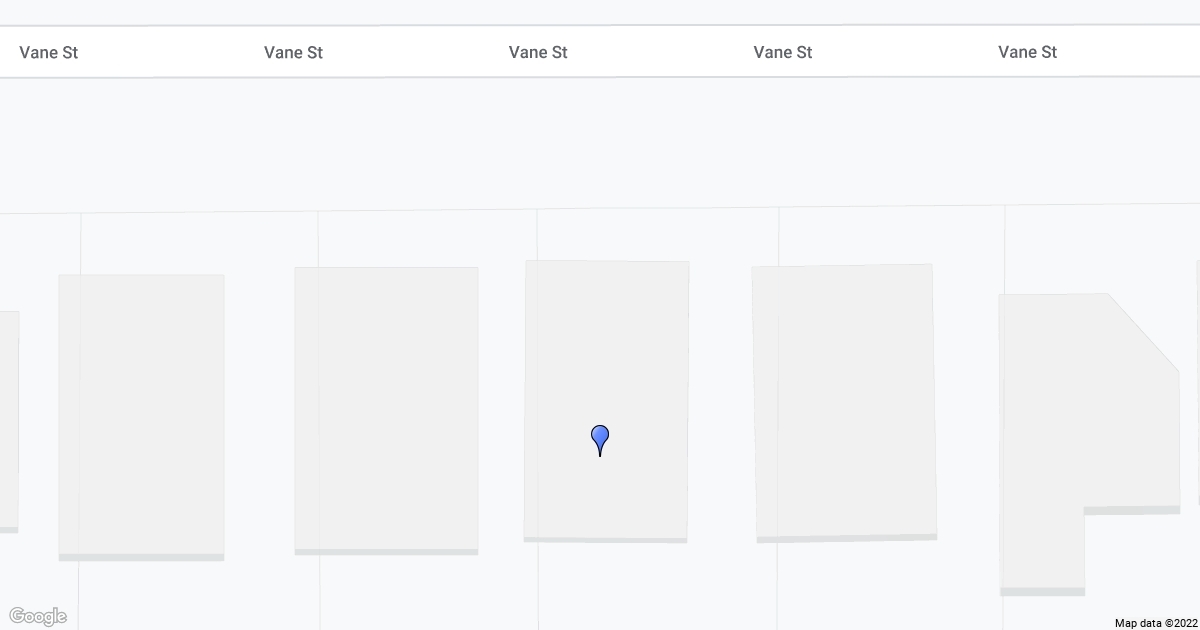The width and height of the screenshot is (1200, 630).
Task: Click the lot below the L-shaped building's notch
Action: point(1140,565)
